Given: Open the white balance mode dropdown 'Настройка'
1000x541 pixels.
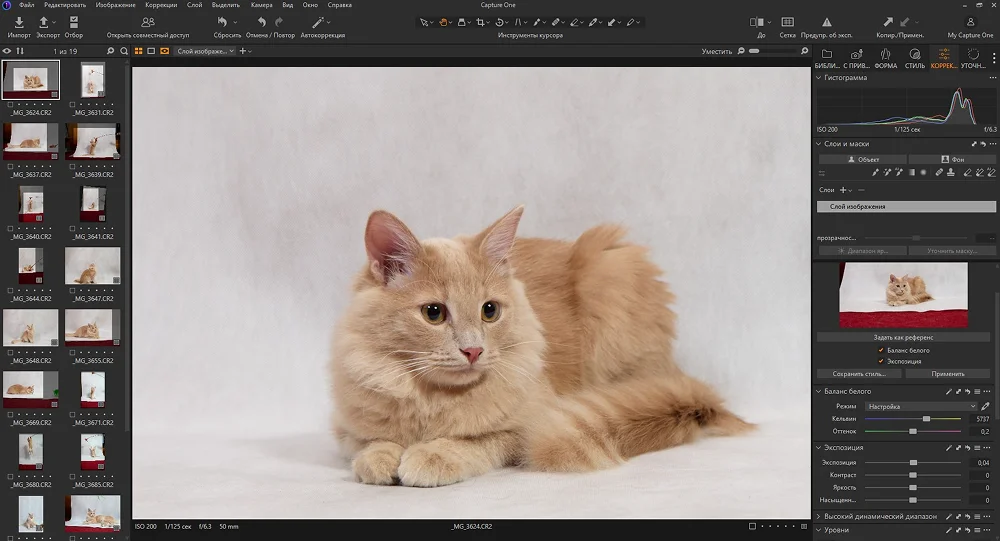Looking at the screenshot, I should point(921,407).
